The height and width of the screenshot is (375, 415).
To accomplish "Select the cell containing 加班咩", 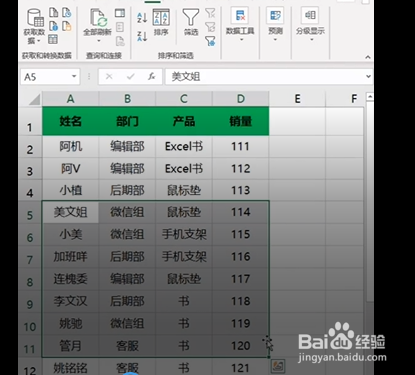I will 70,256.
